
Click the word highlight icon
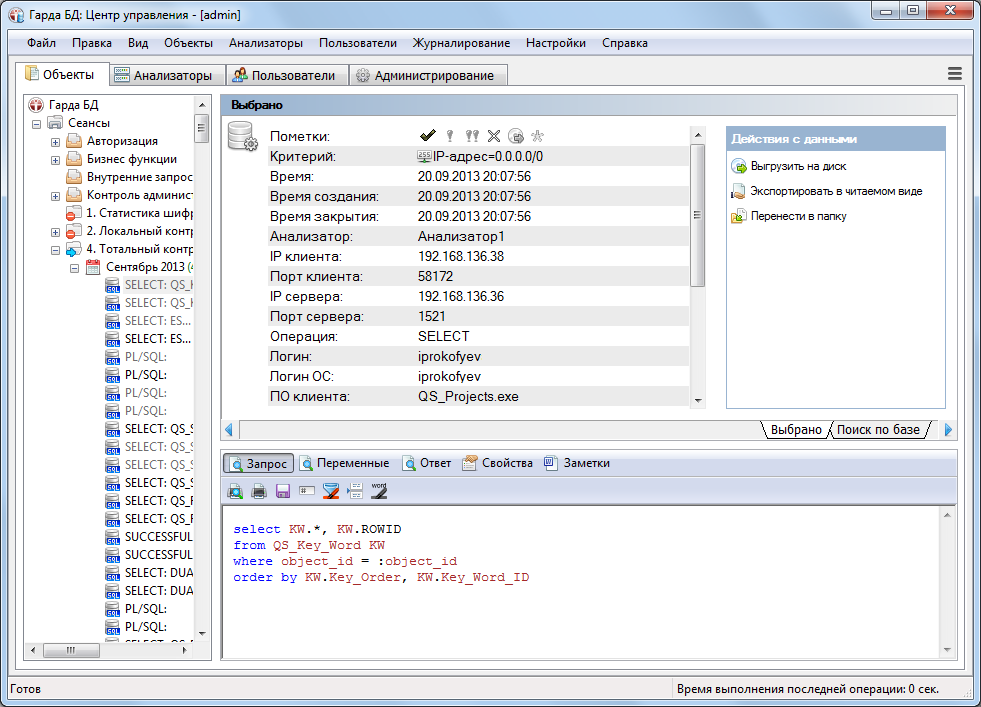[379, 490]
